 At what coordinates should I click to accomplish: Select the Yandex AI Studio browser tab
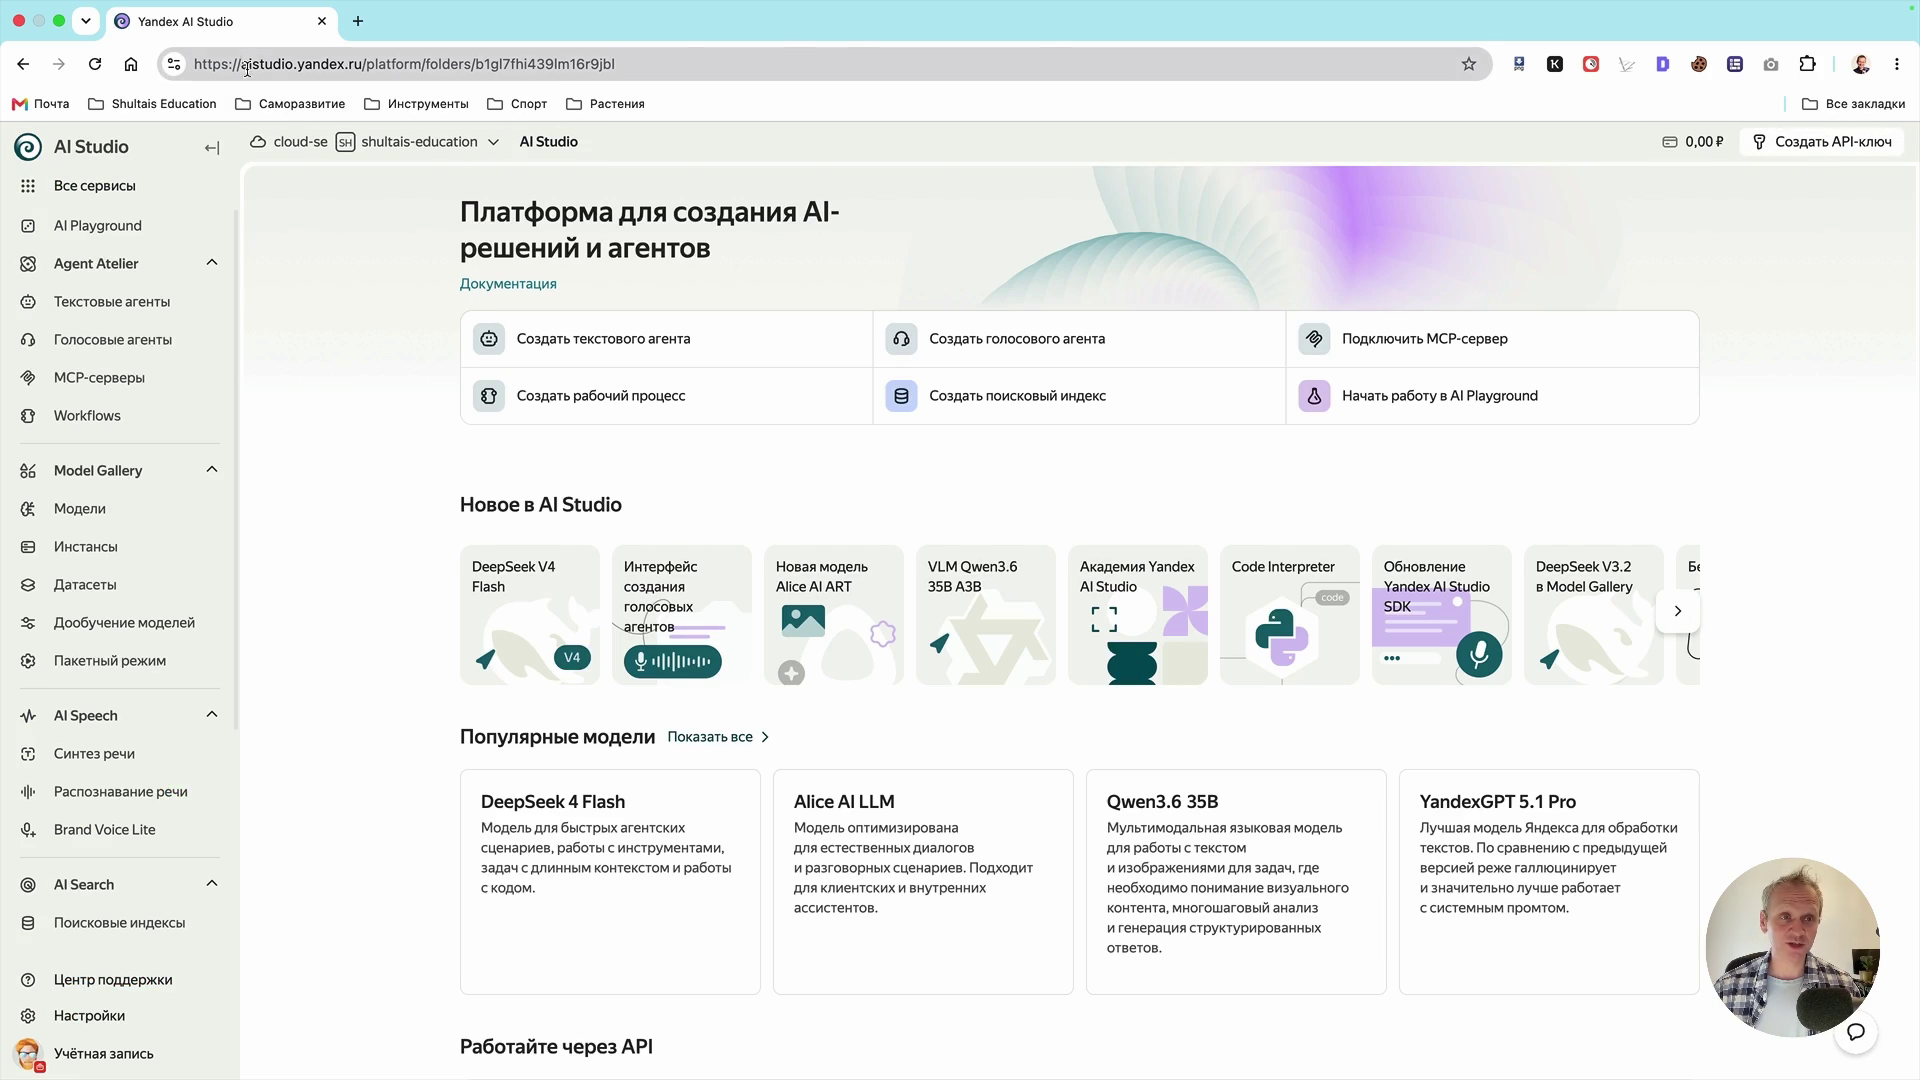[222, 21]
